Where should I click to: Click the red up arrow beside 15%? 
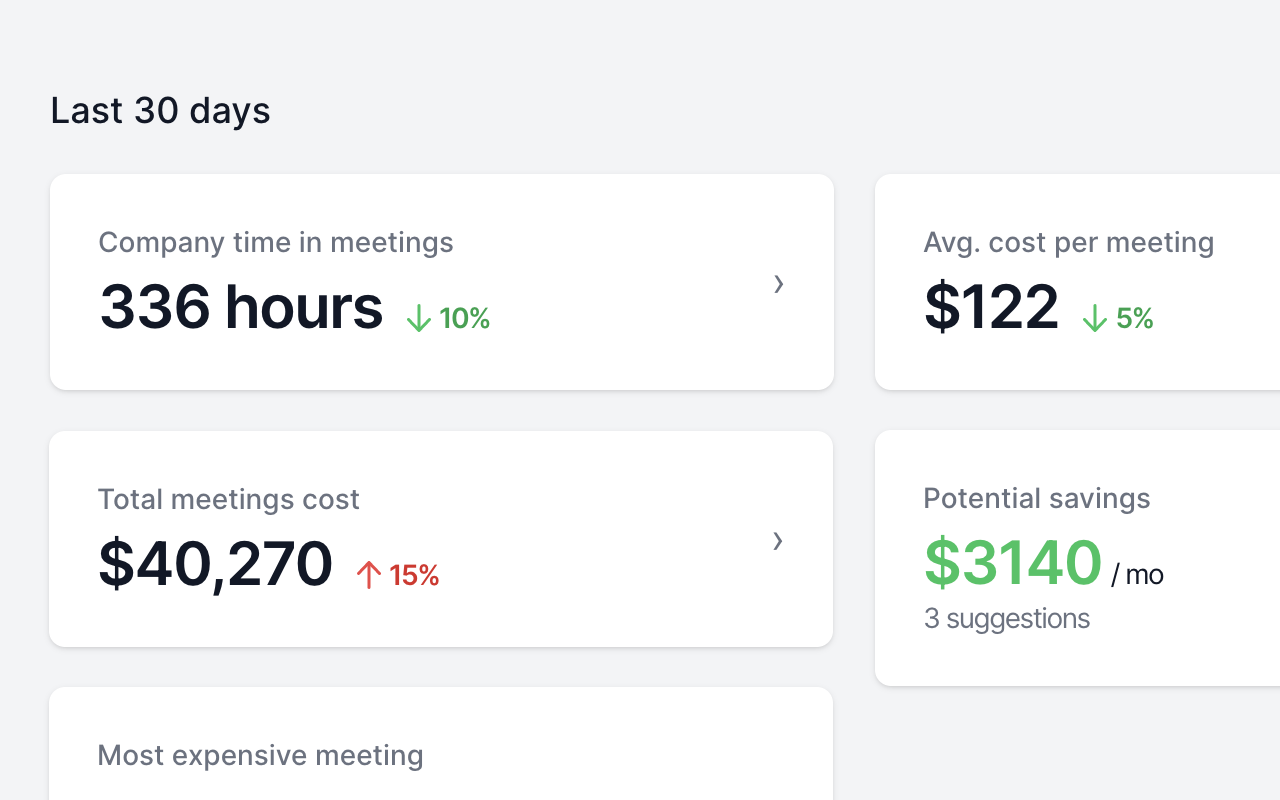point(368,574)
